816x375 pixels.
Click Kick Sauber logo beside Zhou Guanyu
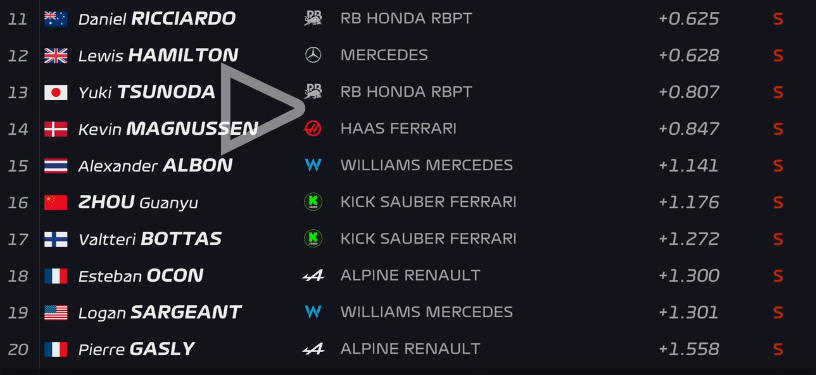click(313, 202)
